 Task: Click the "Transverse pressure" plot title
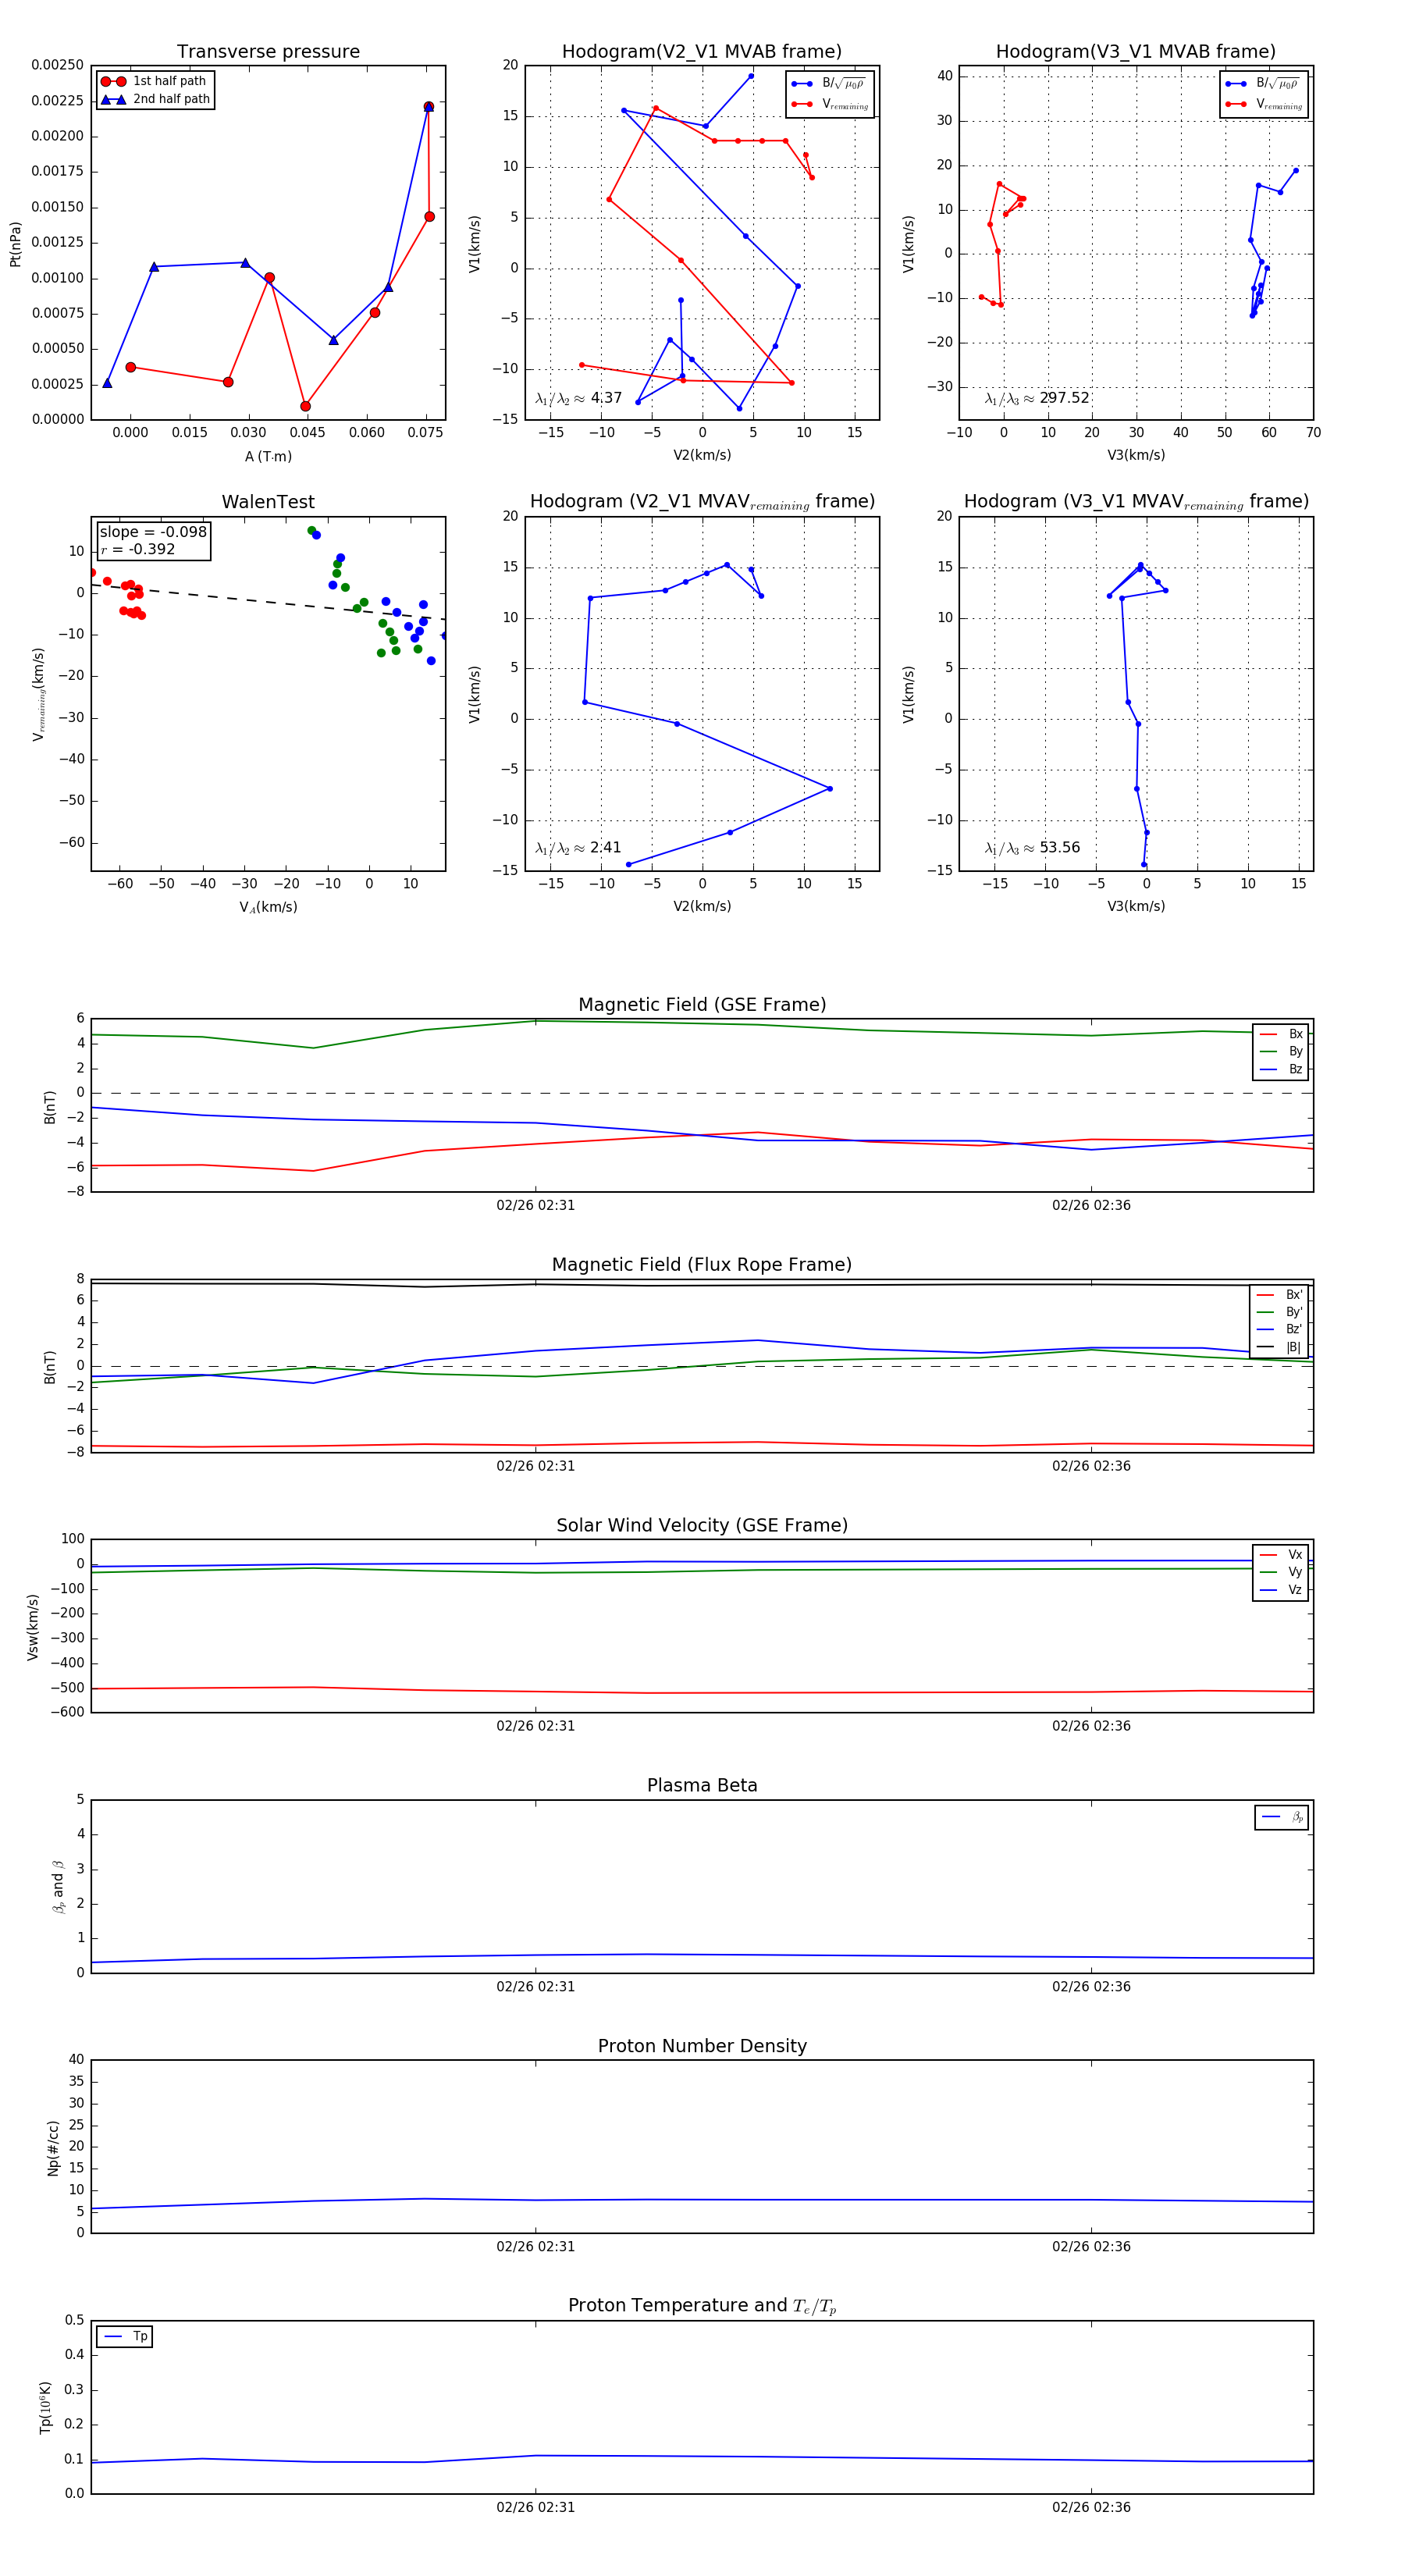[268, 52]
